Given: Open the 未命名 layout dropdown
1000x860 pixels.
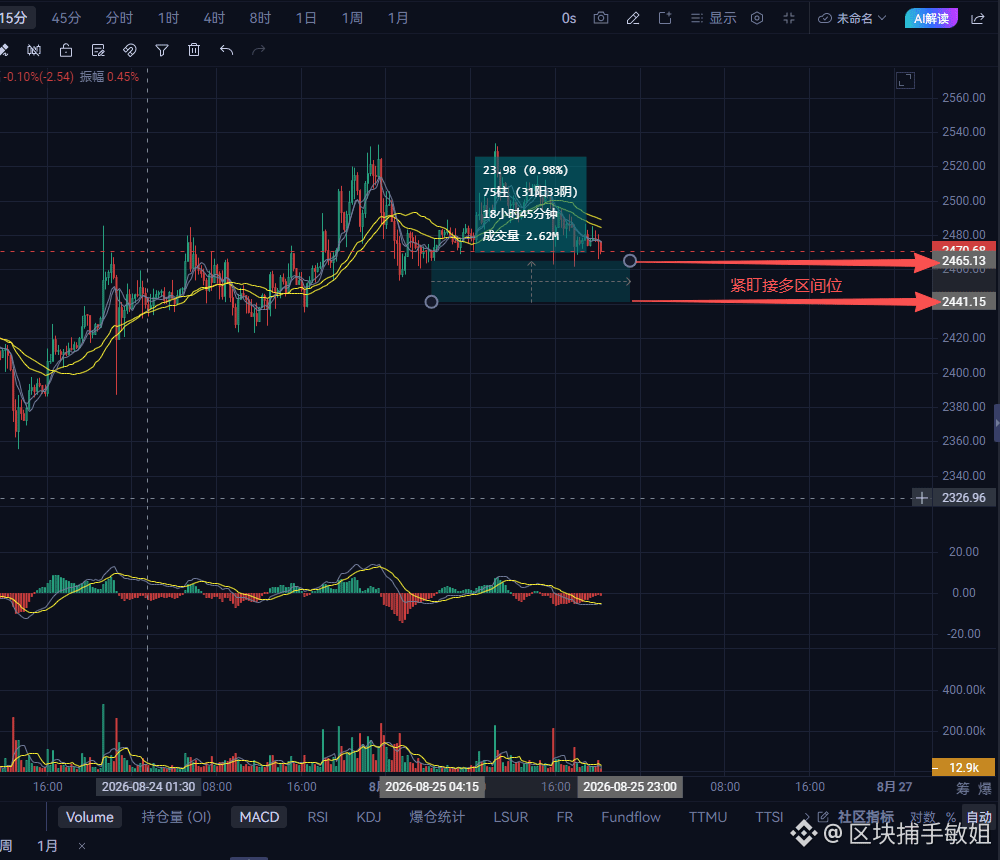Looking at the screenshot, I should coord(852,18).
